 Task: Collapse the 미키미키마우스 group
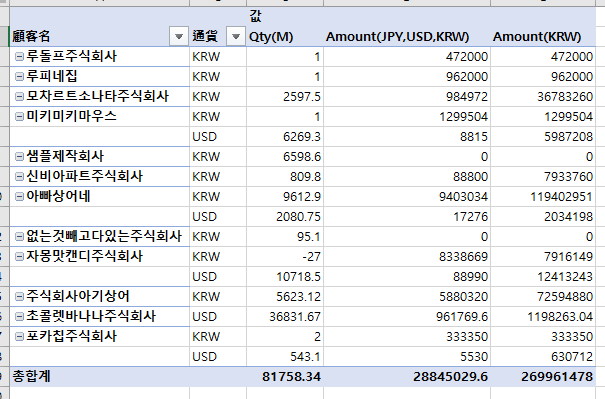click(x=19, y=117)
